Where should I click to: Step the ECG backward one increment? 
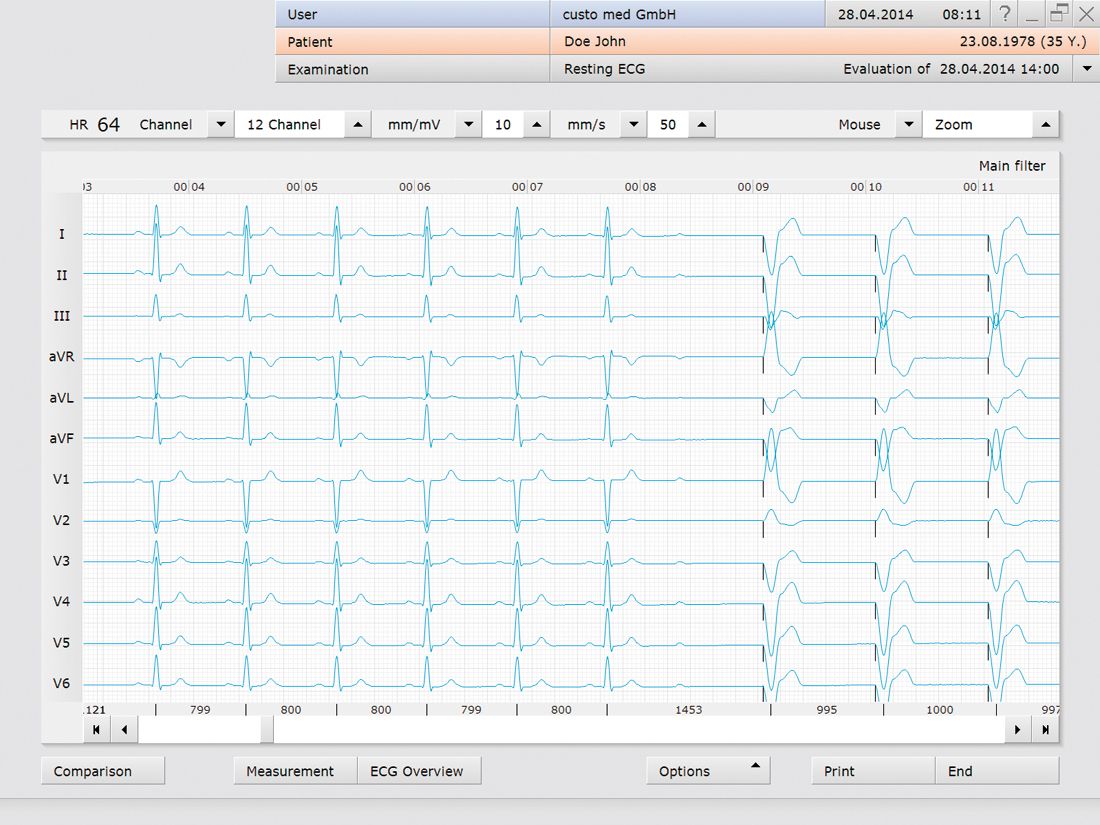point(124,730)
